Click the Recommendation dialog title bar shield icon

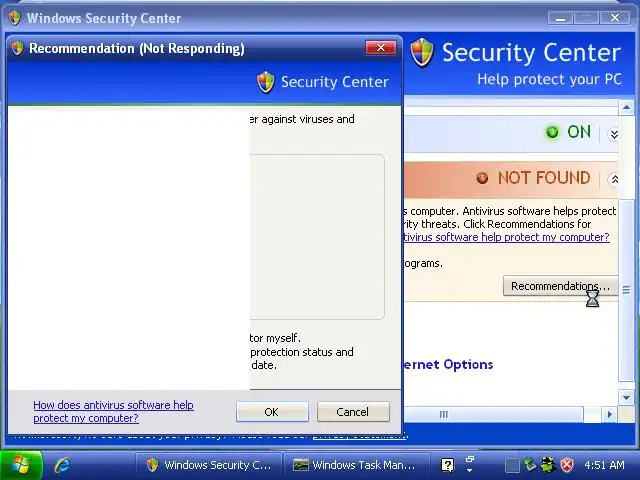[18, 48]
